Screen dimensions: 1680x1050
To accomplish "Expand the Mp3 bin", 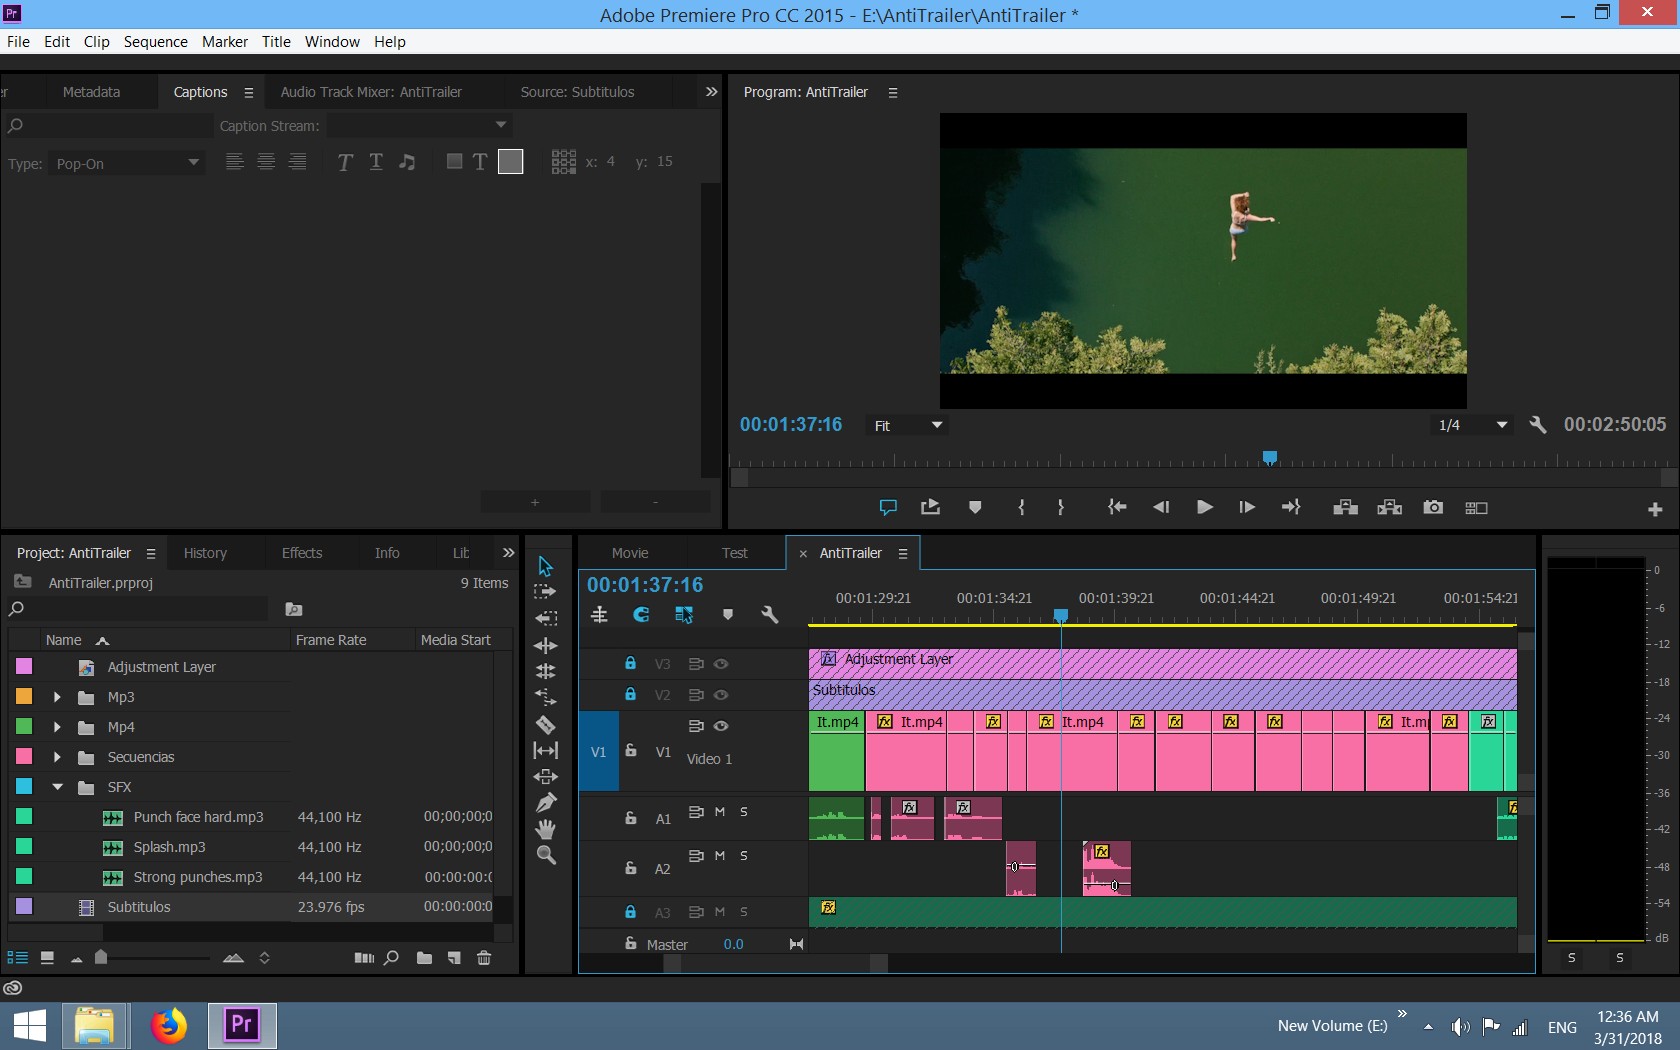I will 57,697.
